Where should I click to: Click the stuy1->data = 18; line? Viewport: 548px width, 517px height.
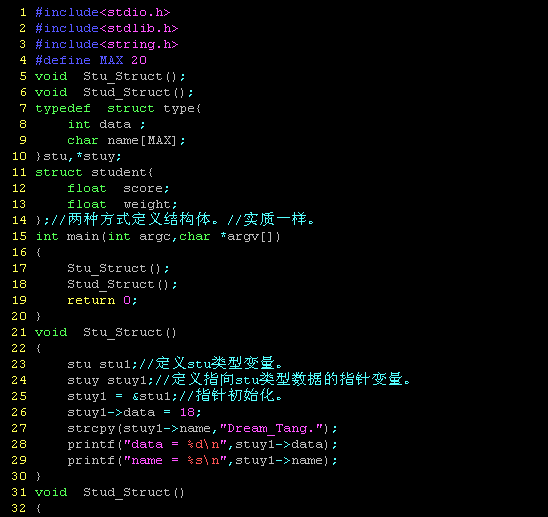coord(134,412)
